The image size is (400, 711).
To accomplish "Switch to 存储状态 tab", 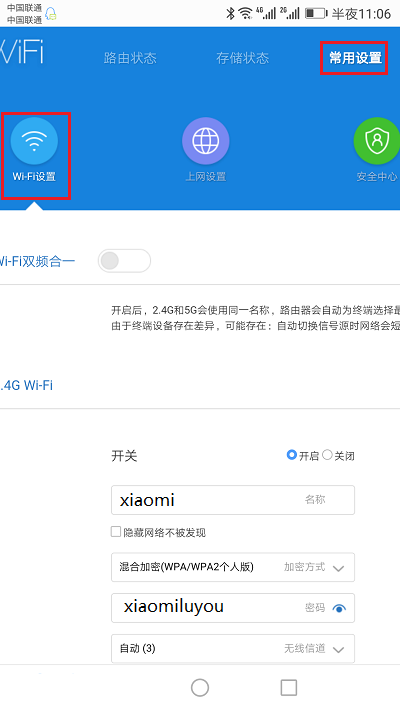I will [x=243, y=58].
